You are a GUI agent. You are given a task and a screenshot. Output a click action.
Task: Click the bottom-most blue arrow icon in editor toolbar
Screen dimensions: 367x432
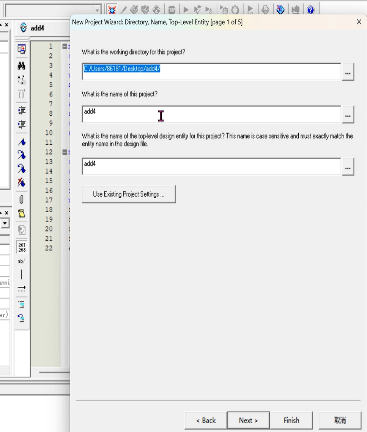(x=22, y=318)
